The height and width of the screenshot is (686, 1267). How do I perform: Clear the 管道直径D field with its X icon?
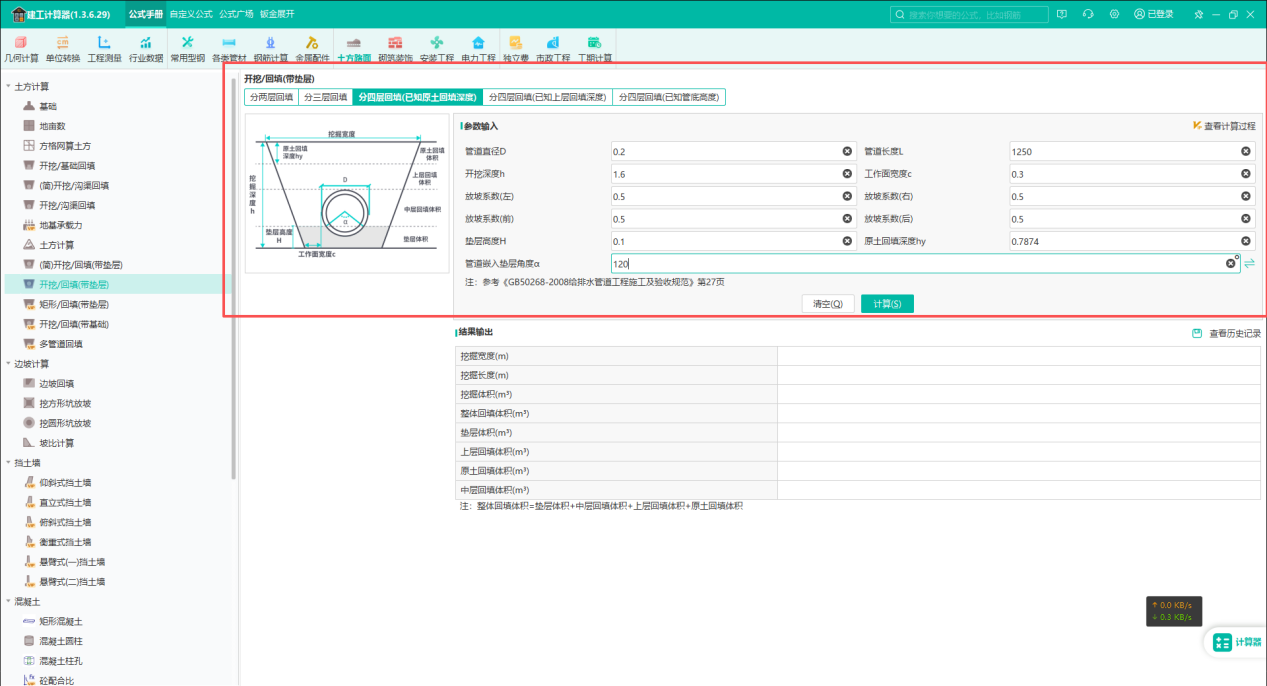pyautogui.click(x=847, y=152)
